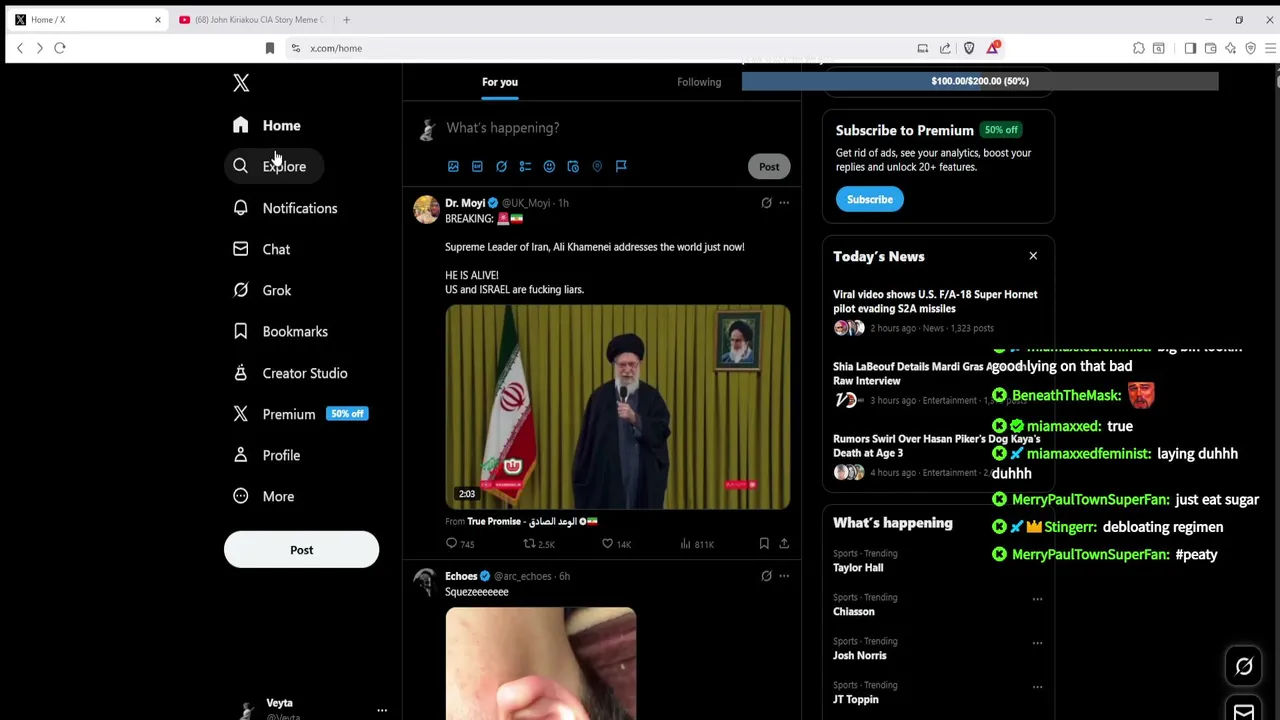Viewport: 1280px width, 720px height.
Task: Tag a location in composer
Action: (x=597, y=166)
